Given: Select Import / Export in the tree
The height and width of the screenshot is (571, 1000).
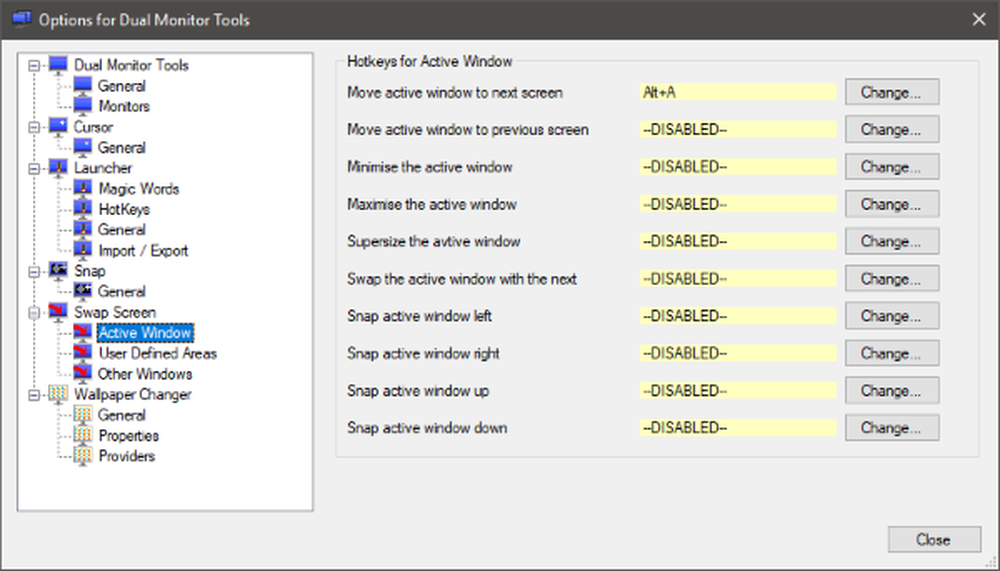Looking at the screenshot, I should (x=143, y=251).
